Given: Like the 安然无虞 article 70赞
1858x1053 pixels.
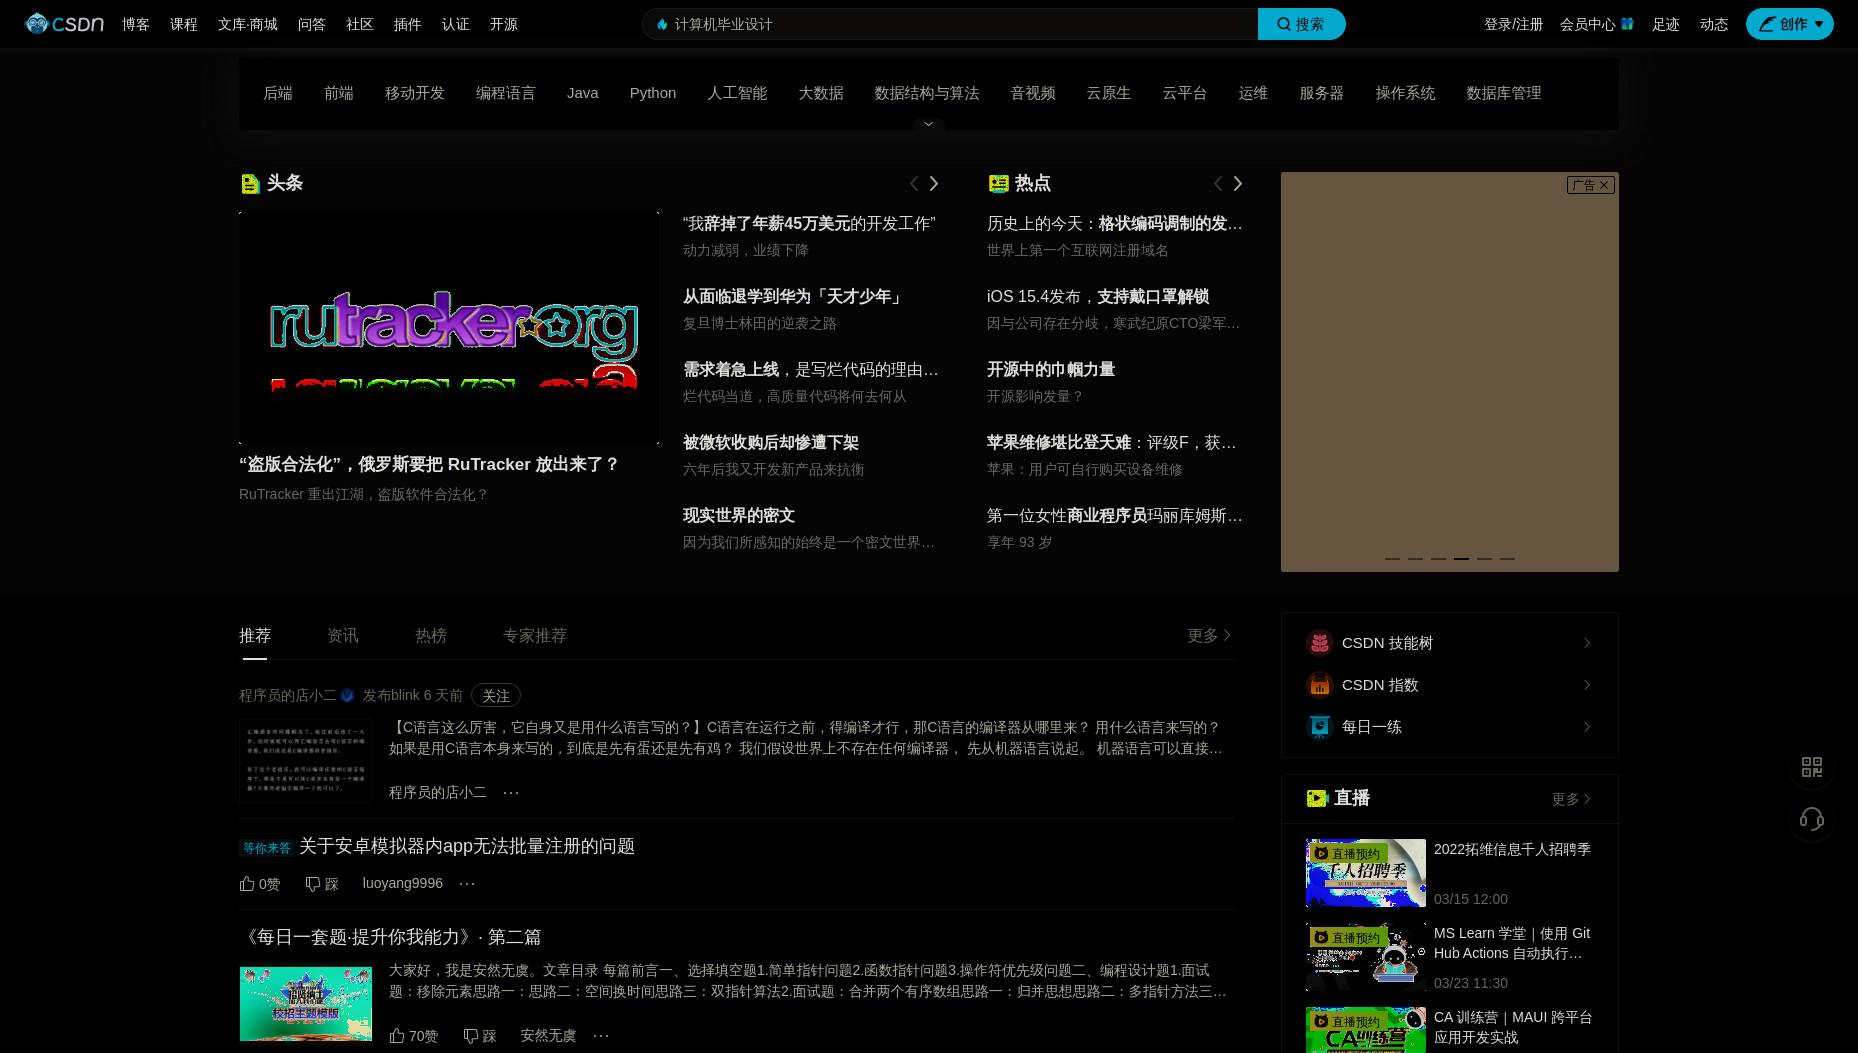Looking at the screenshot, I should point(413,1036).
